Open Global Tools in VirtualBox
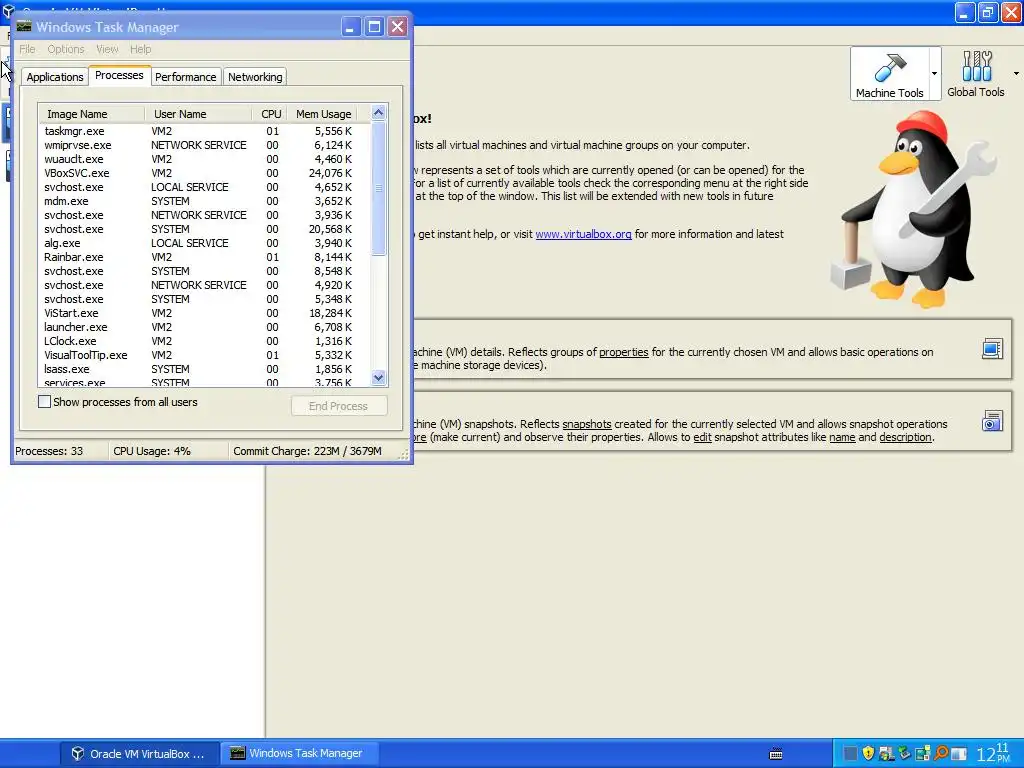Screen dimensions: 1024x768 click(976, 74)
